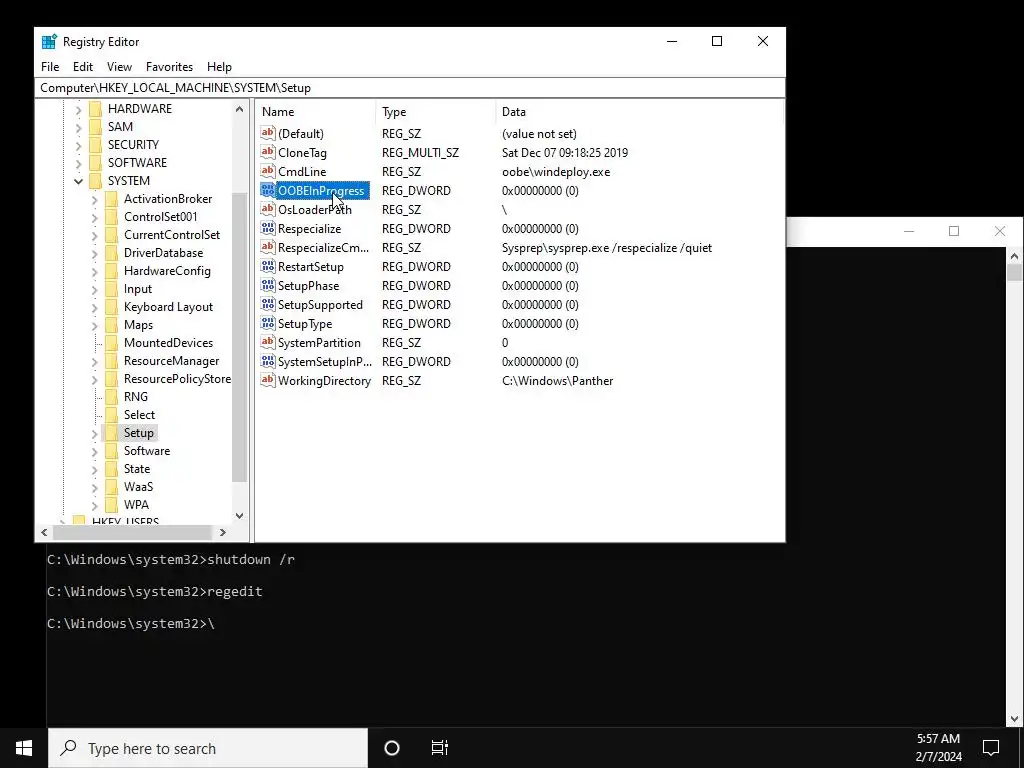This screenshot has height=768, width=1024.
Task: Open the Windows Start menu
Action: 24,748
